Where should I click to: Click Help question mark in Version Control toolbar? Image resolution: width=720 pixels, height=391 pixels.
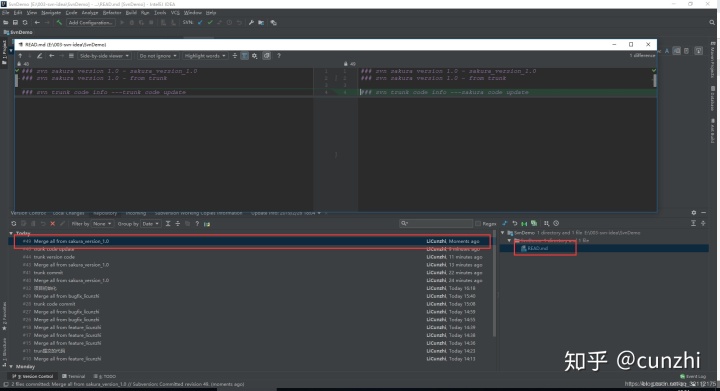tap(197, 223)
